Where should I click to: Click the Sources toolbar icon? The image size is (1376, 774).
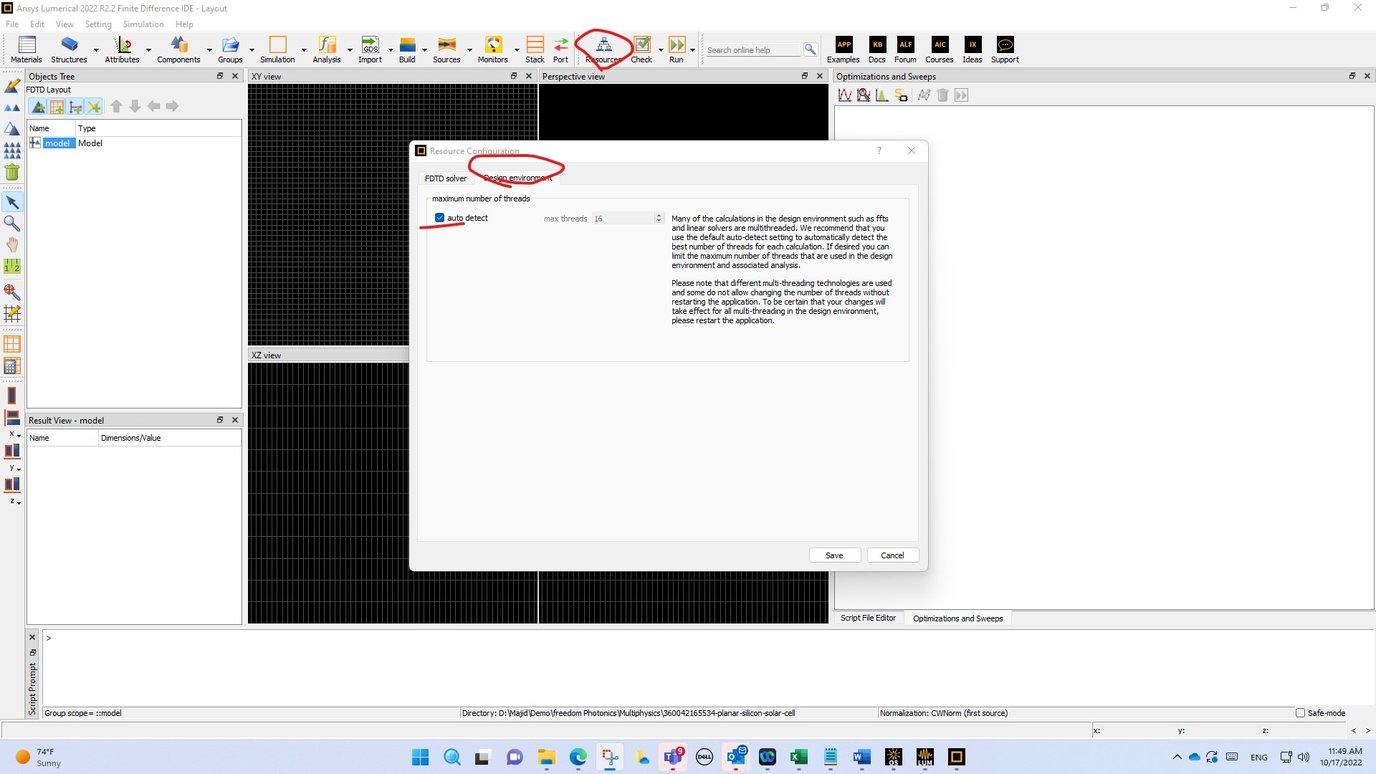pos(446,47)
